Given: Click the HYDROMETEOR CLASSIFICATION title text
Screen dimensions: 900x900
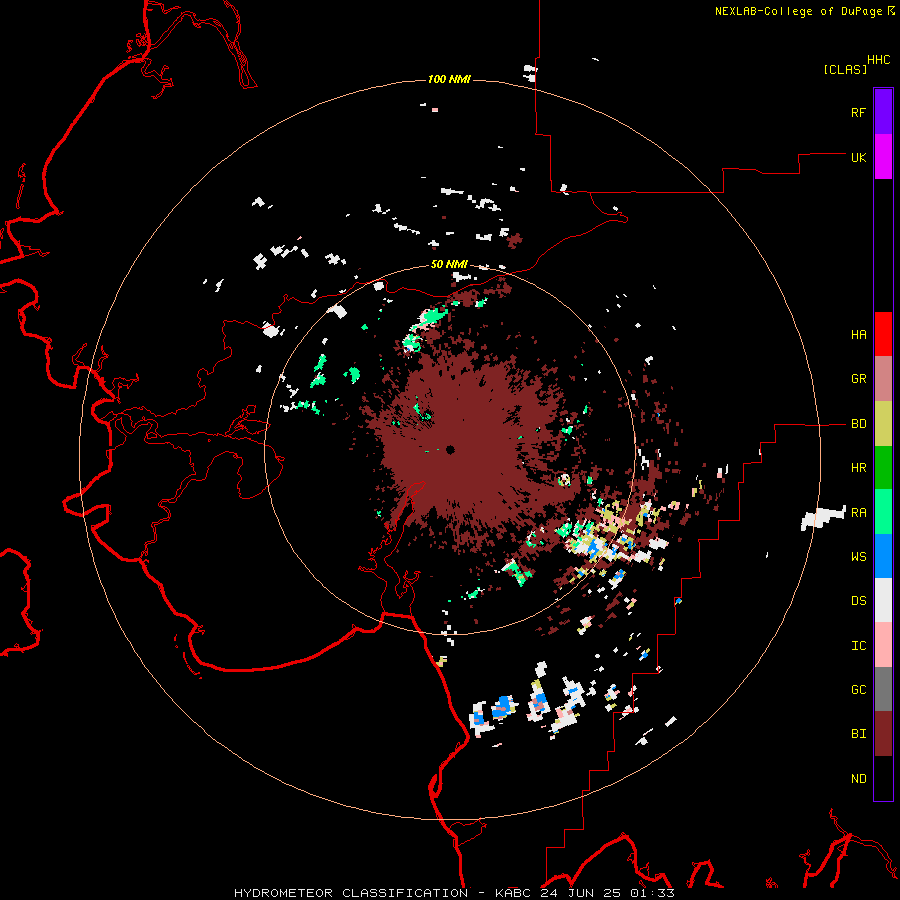Looking at the screenshot, I should (x=351, y=893).
